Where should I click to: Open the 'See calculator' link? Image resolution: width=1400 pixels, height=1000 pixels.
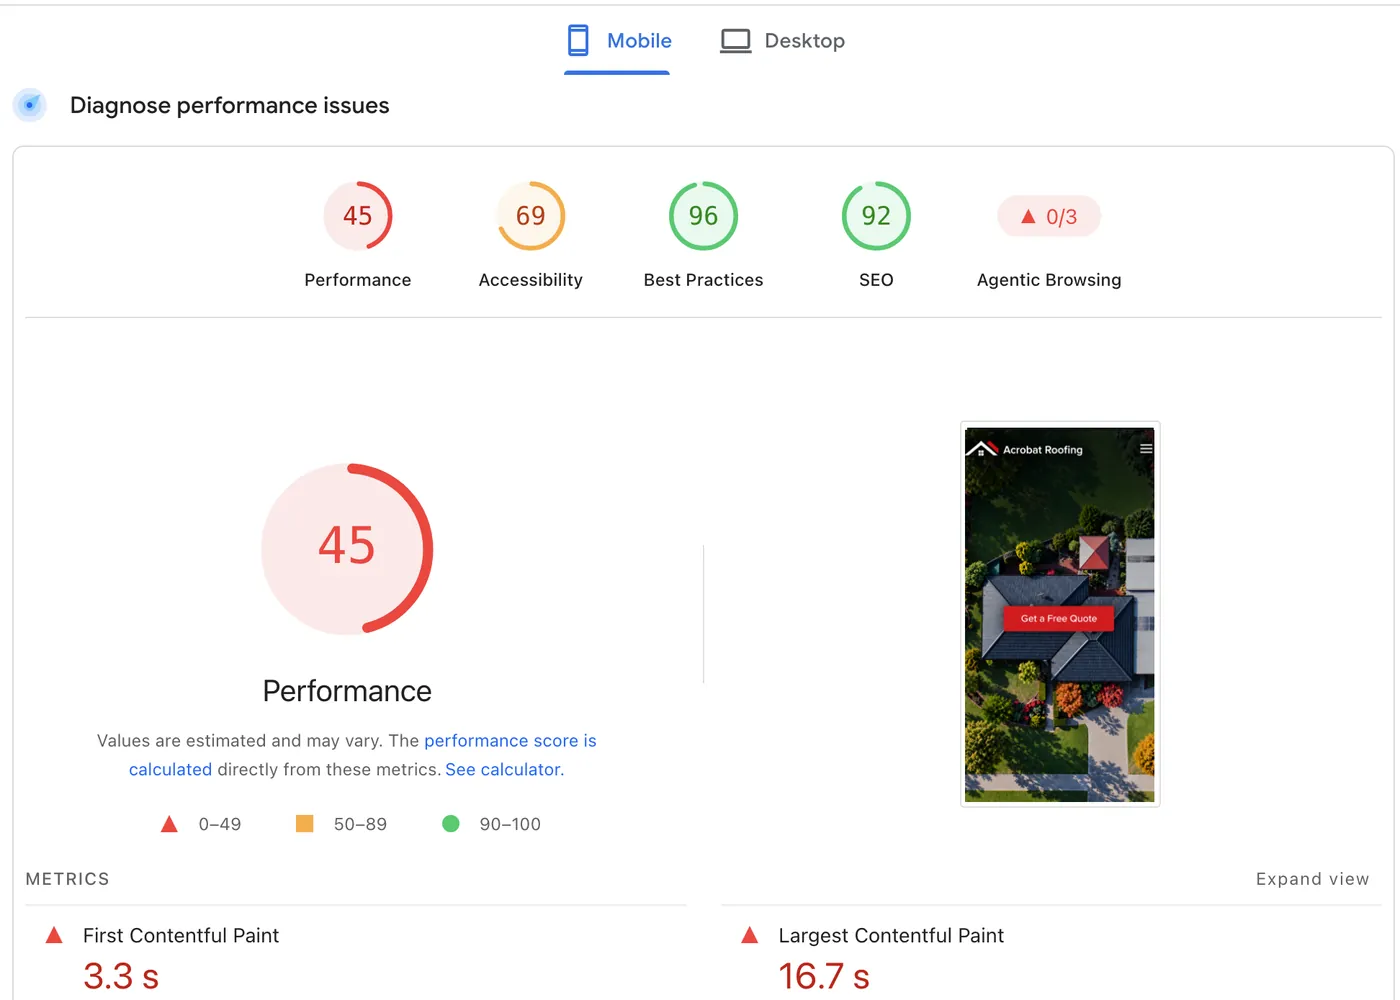tap(503, 770)
